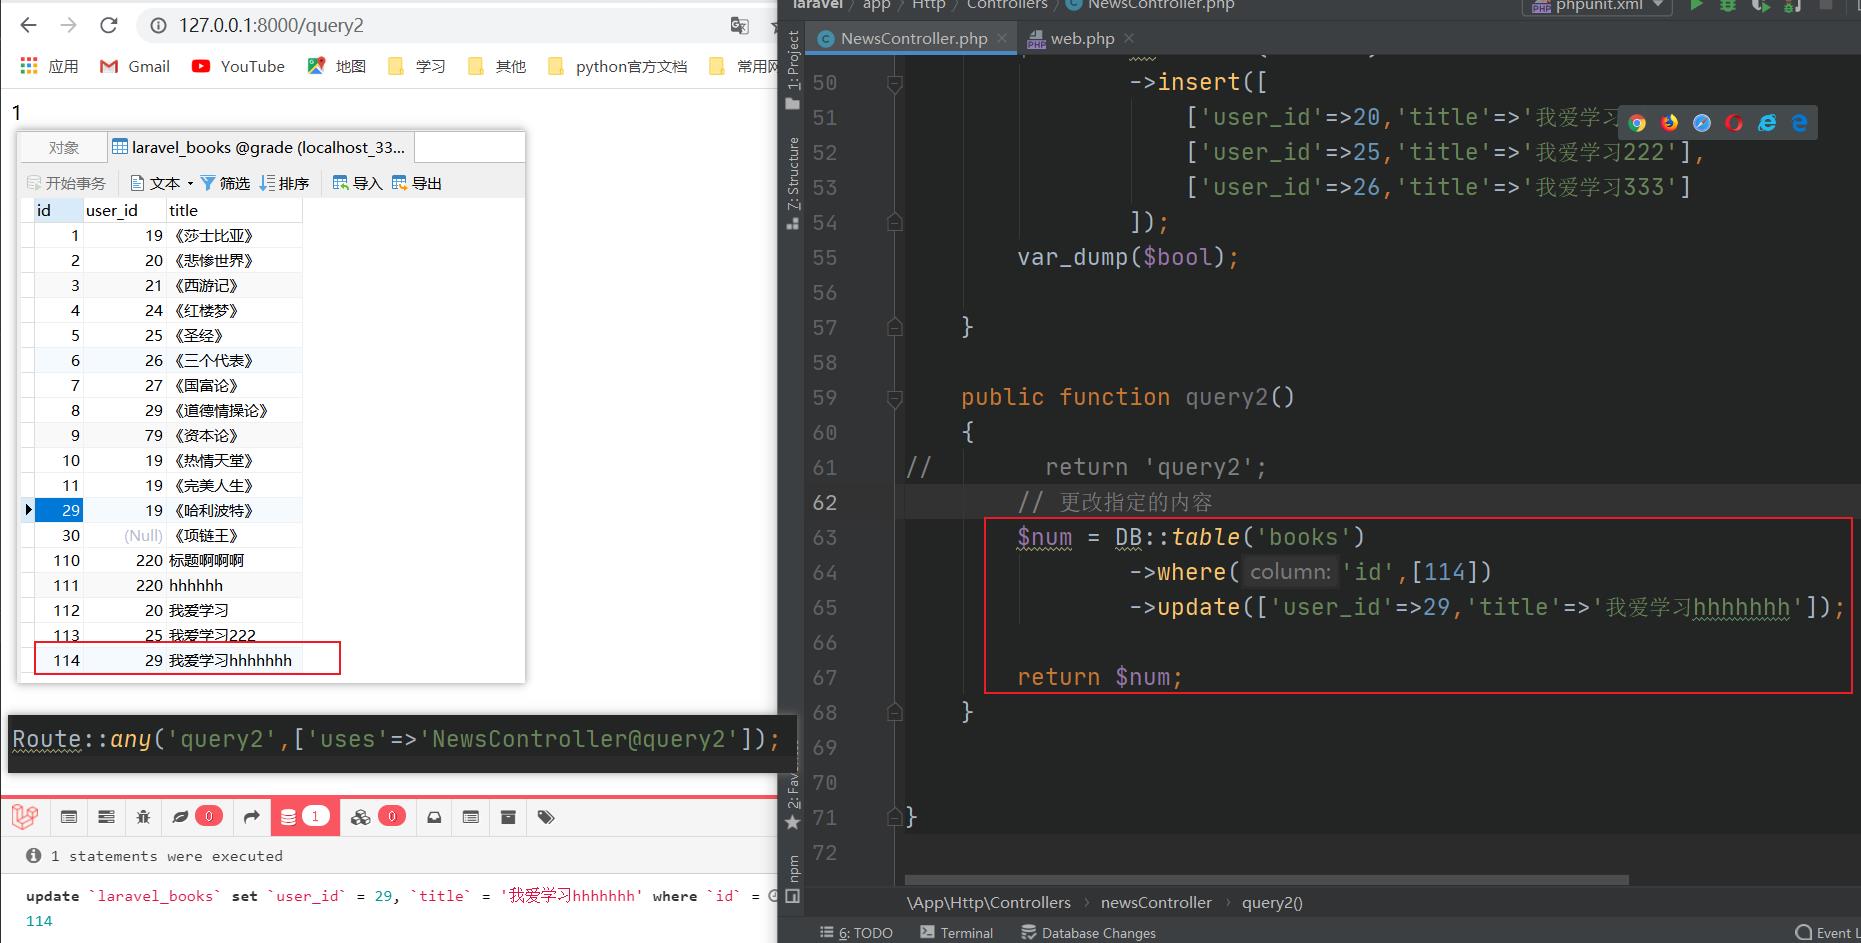Collapse class fold at line 71
This screenshot has width=1861, height=943.
click(x=895, y=817)
